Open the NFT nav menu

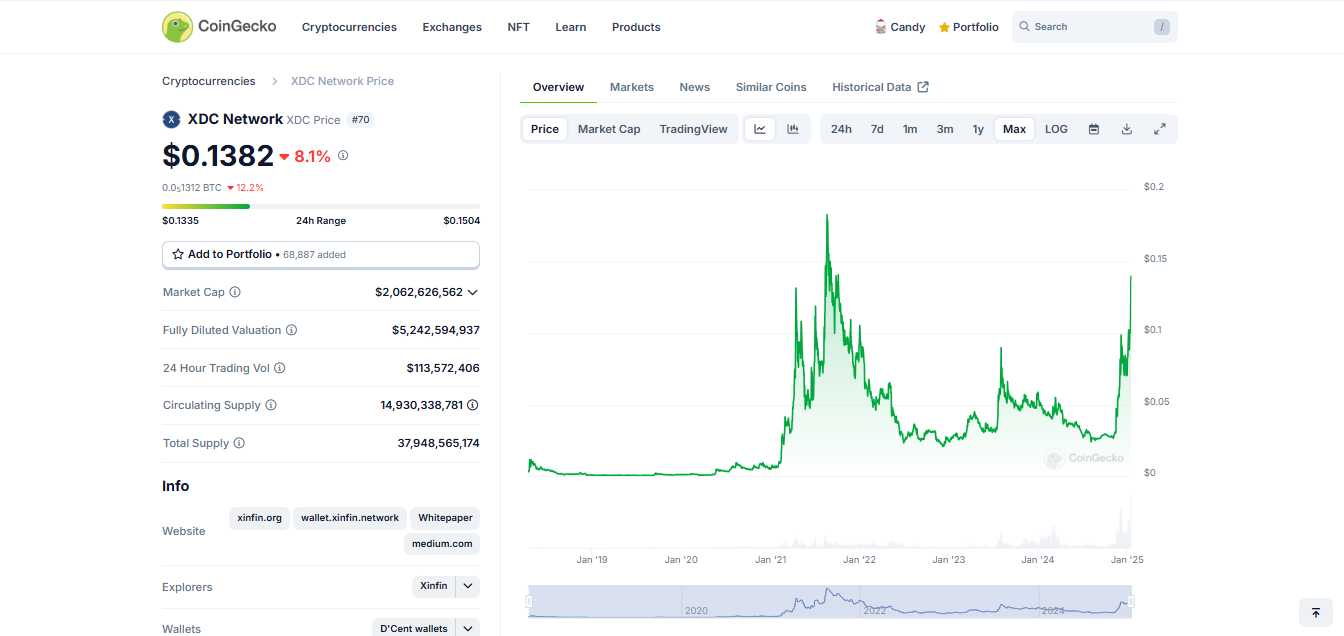[x=518, y=27]
